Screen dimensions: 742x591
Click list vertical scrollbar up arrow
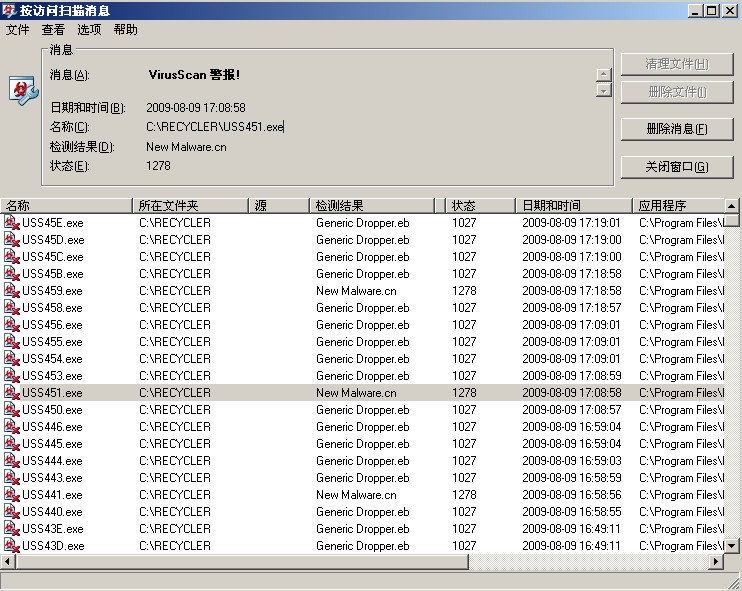point(732,206)
